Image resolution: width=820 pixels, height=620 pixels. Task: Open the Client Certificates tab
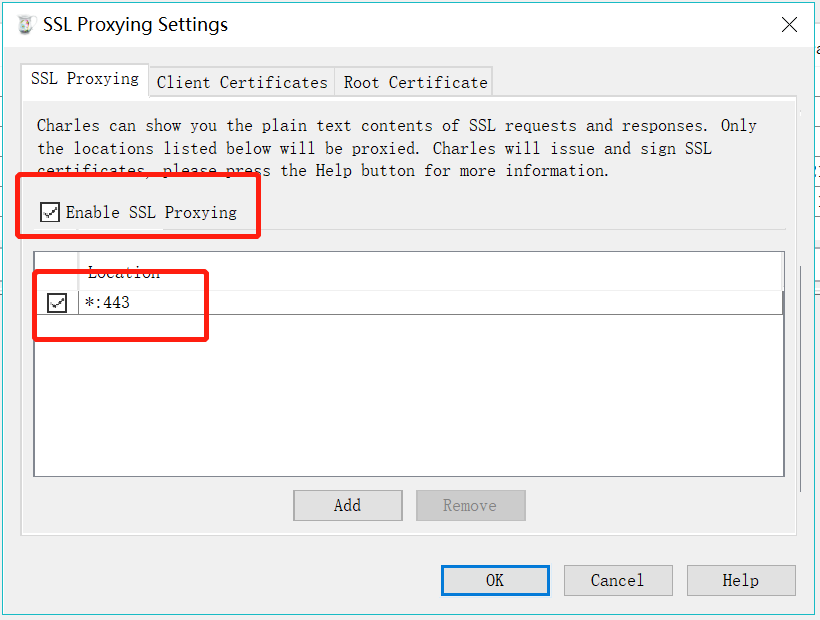pyautogui.click(x=242, y=82)
